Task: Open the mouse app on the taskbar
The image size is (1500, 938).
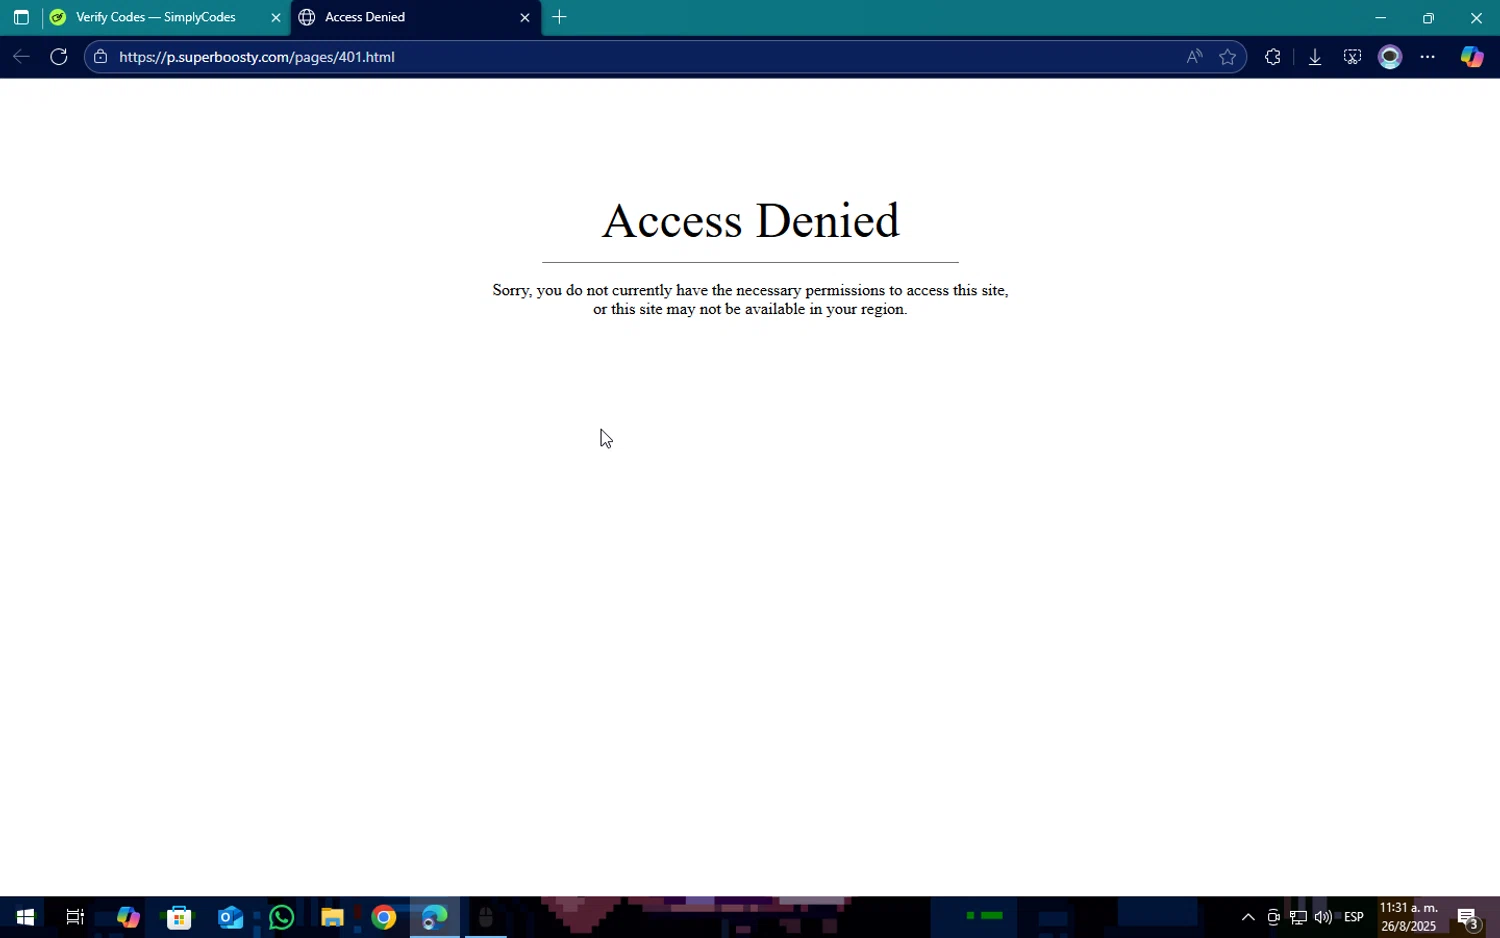Action: [x=486, y=917]
